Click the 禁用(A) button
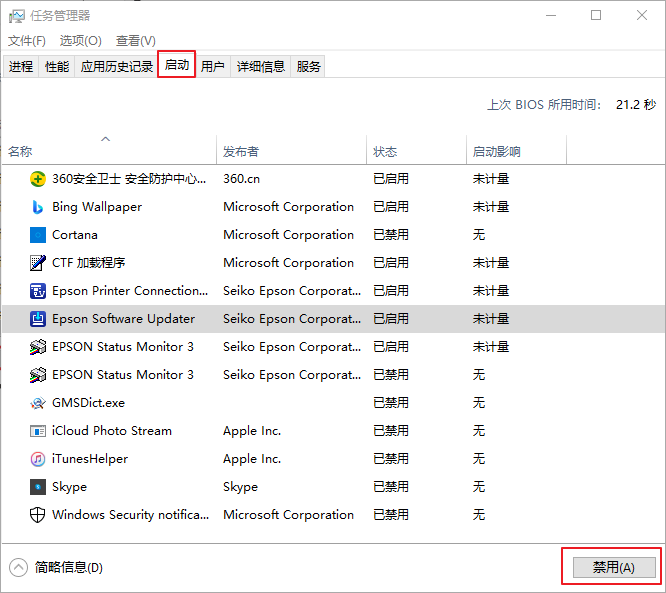 [614, 567]
